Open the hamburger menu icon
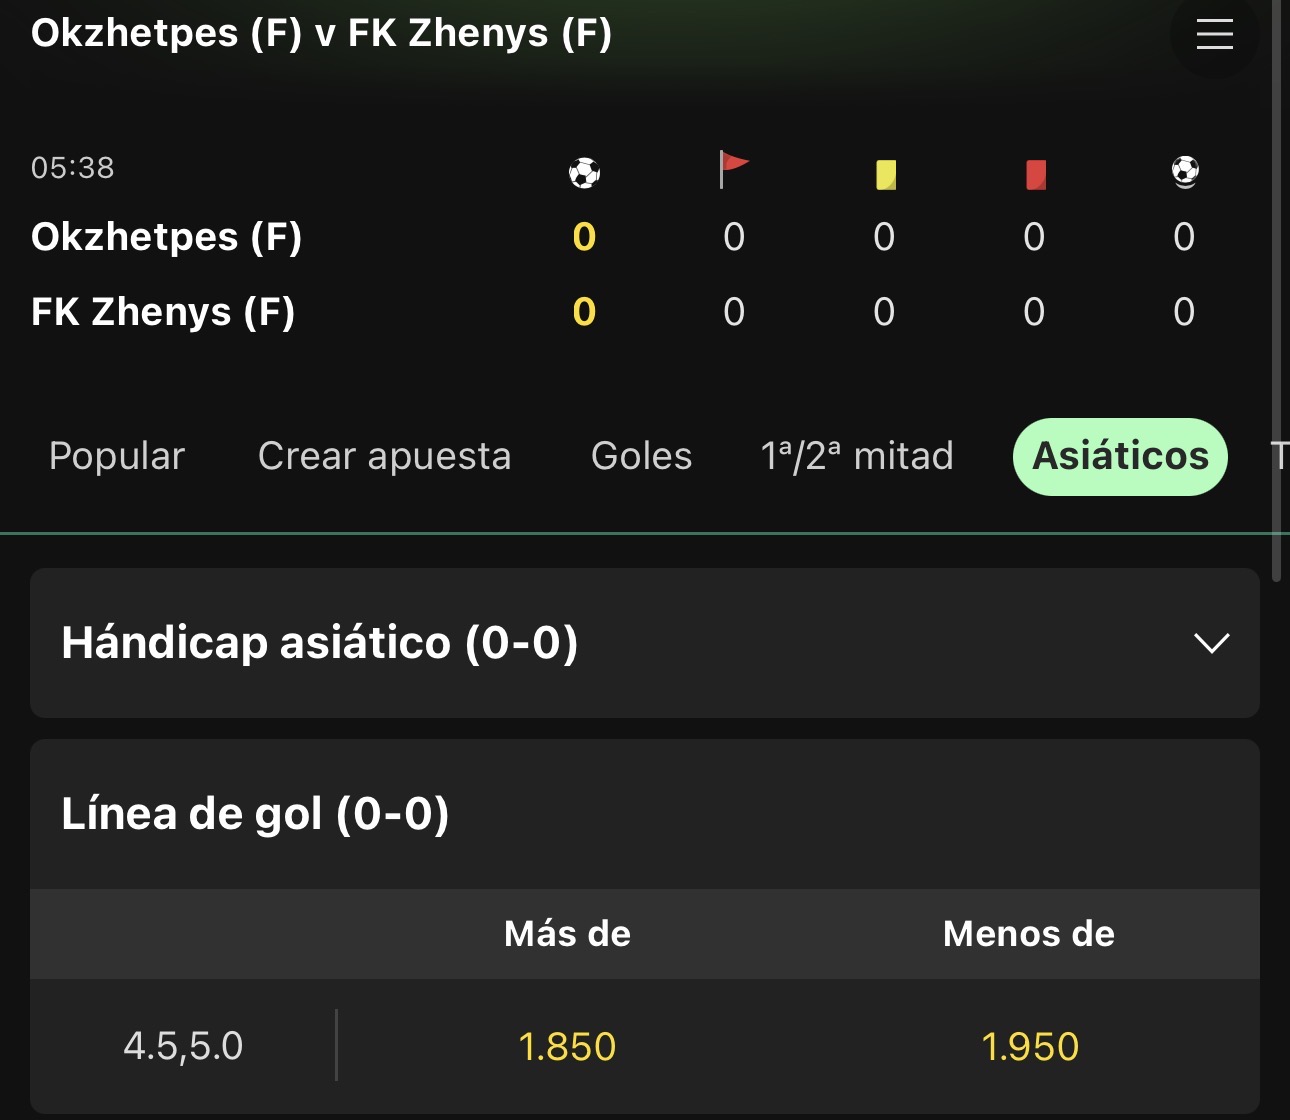The height and width of the screenshot is (1120, 1290). 1214,34
